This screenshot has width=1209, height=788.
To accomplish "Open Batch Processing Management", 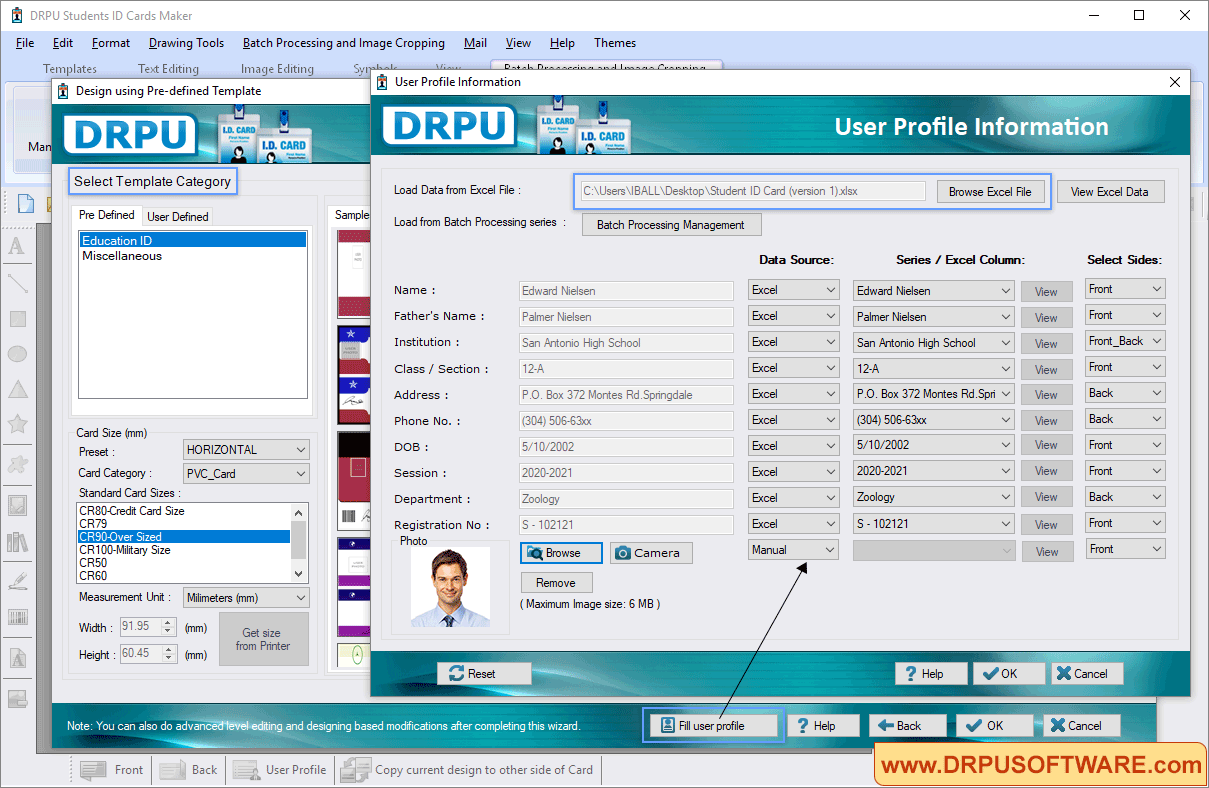I will point(671,225).
